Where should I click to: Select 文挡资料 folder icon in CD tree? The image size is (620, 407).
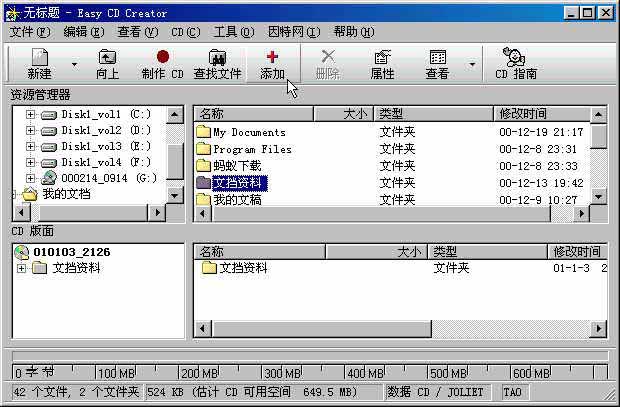pyautogui.click(x=39, y=268)
